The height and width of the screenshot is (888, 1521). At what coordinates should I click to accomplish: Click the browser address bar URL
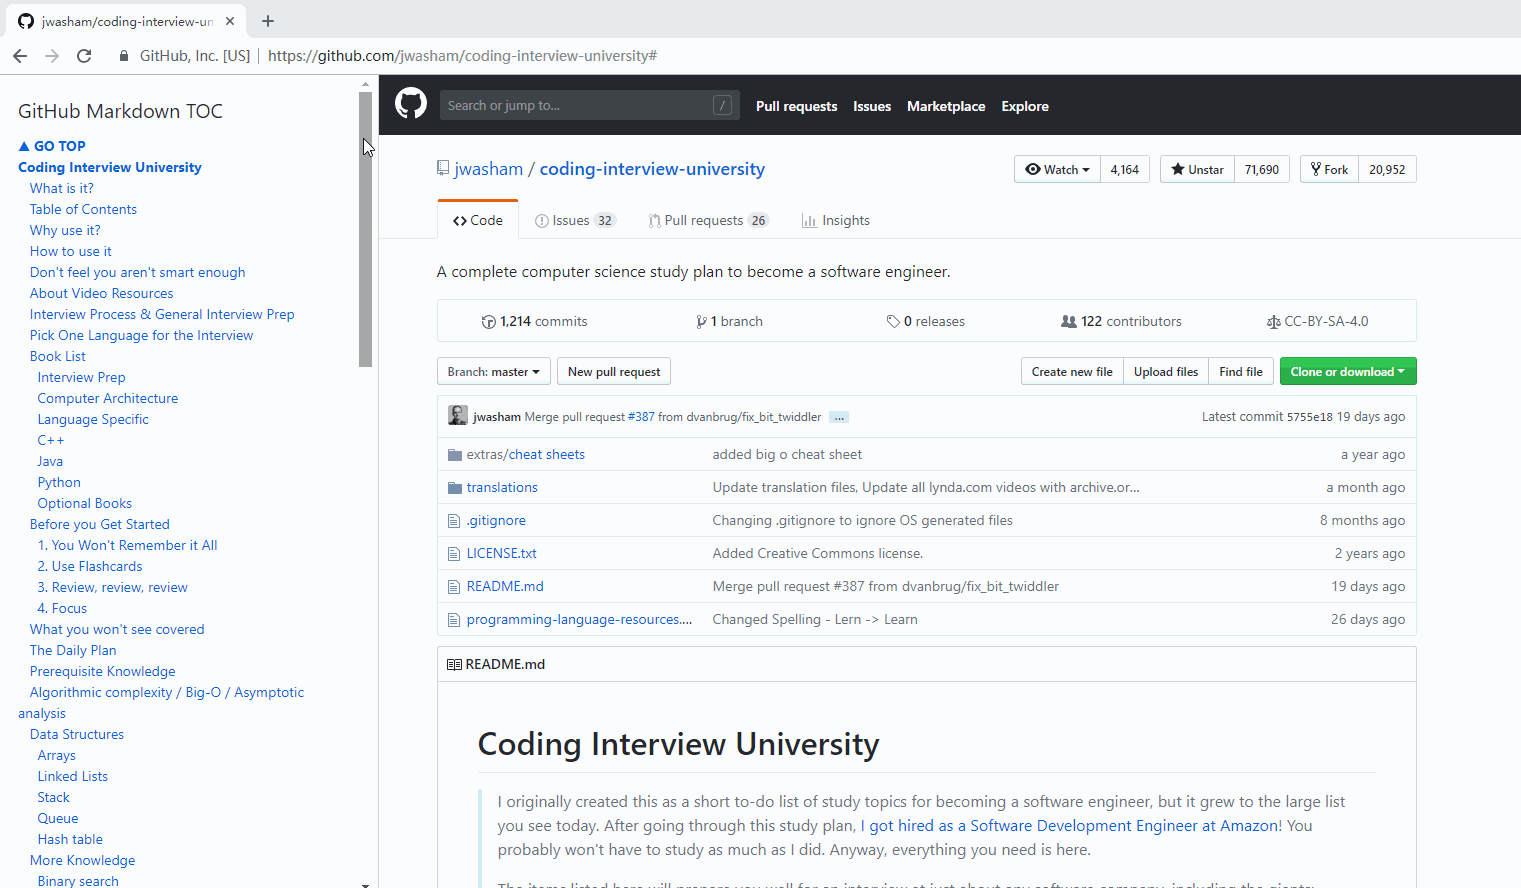click(x=462, y=56)
